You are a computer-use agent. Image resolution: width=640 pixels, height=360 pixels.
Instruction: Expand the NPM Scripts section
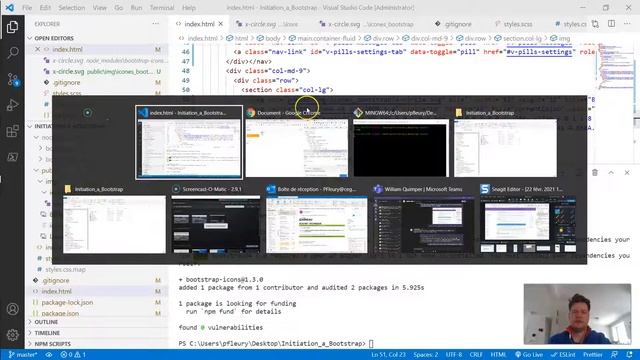(52, 344)
